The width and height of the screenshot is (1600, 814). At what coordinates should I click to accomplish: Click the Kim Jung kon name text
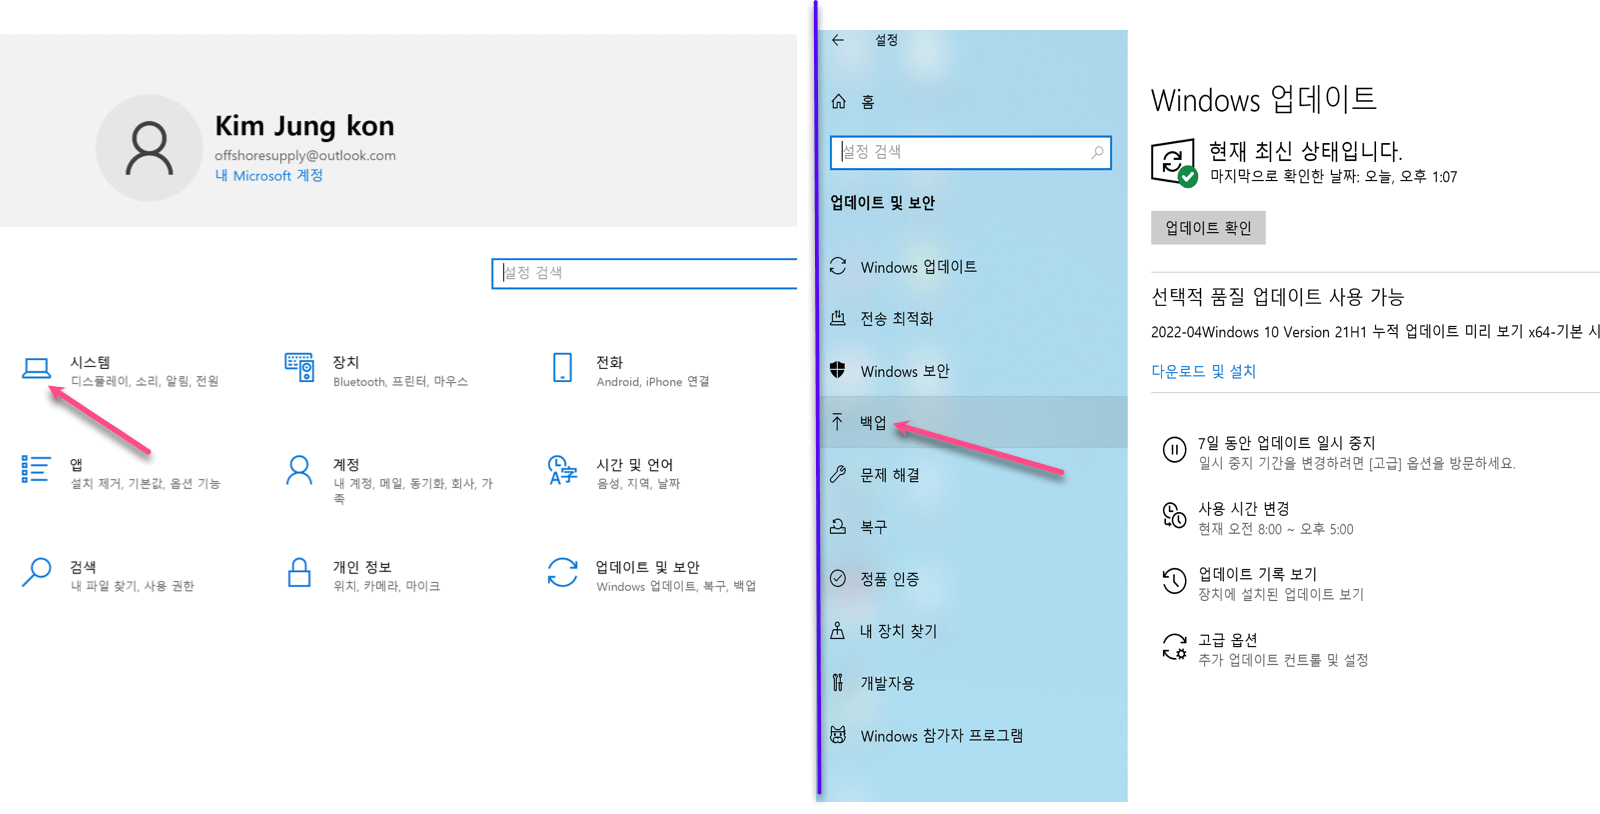305,126
